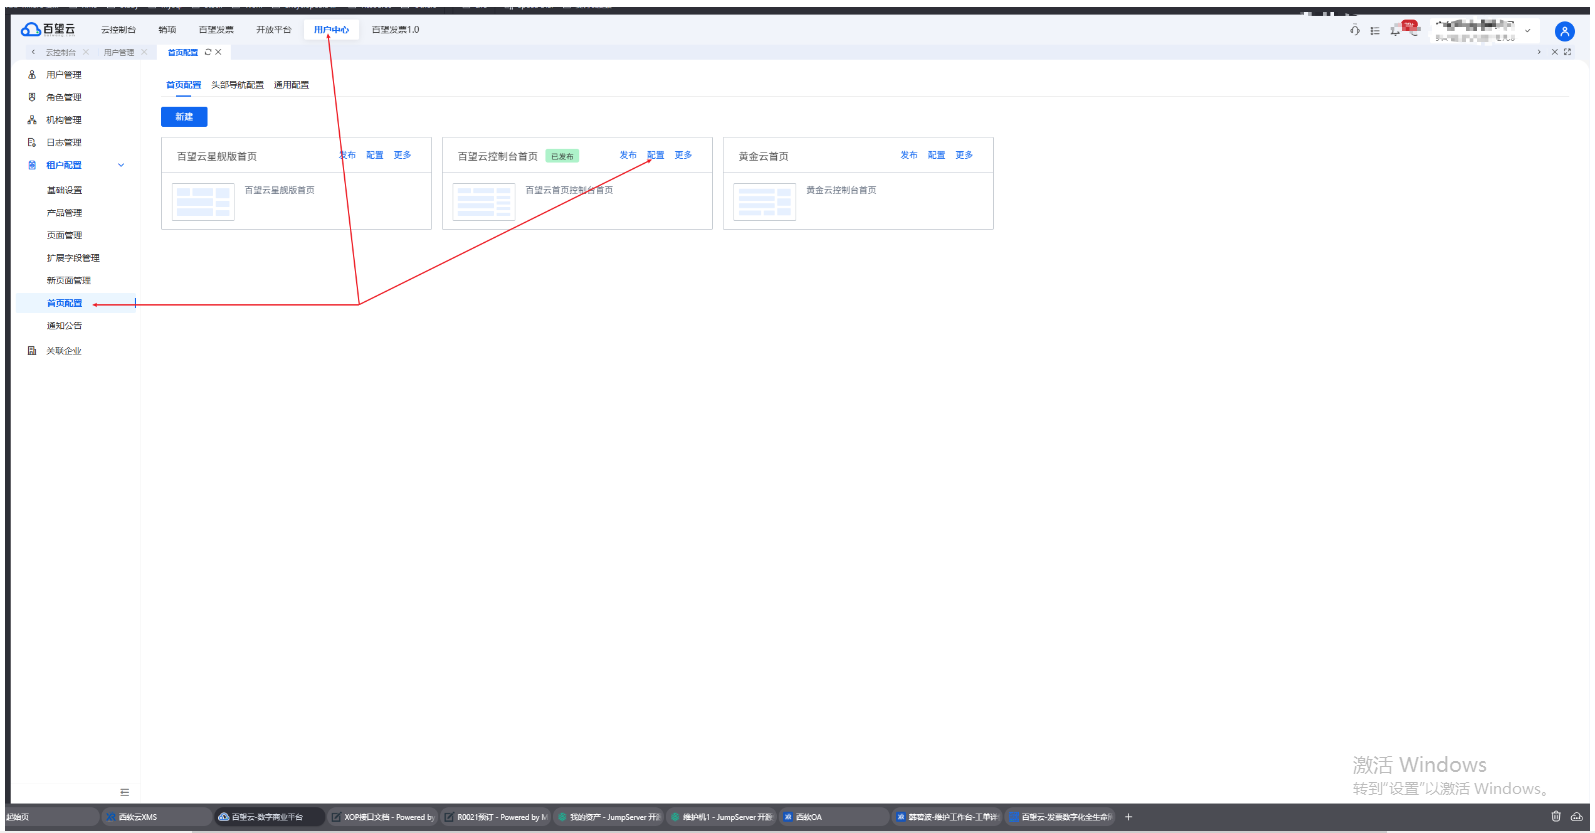Switch to 云控制台 page tab
The width and height of the screenshot is (1595, 833).
(60, 52)
